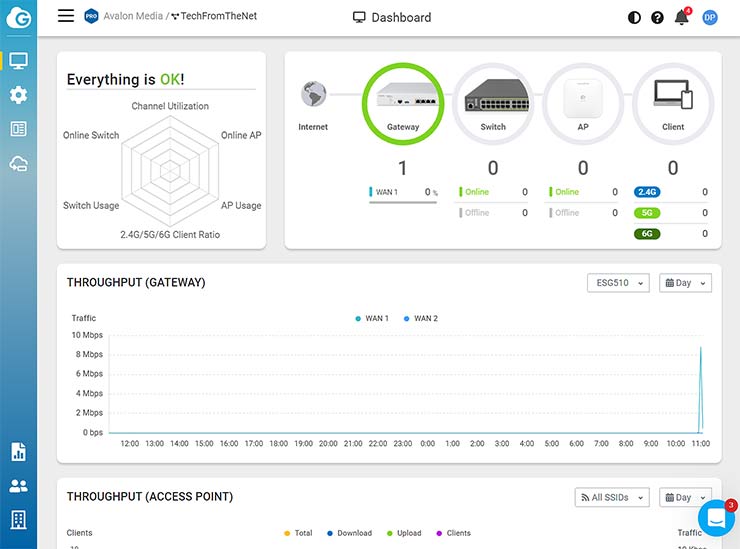Click the help question mark icon
740x549 pixels.
tap(657, 18)
